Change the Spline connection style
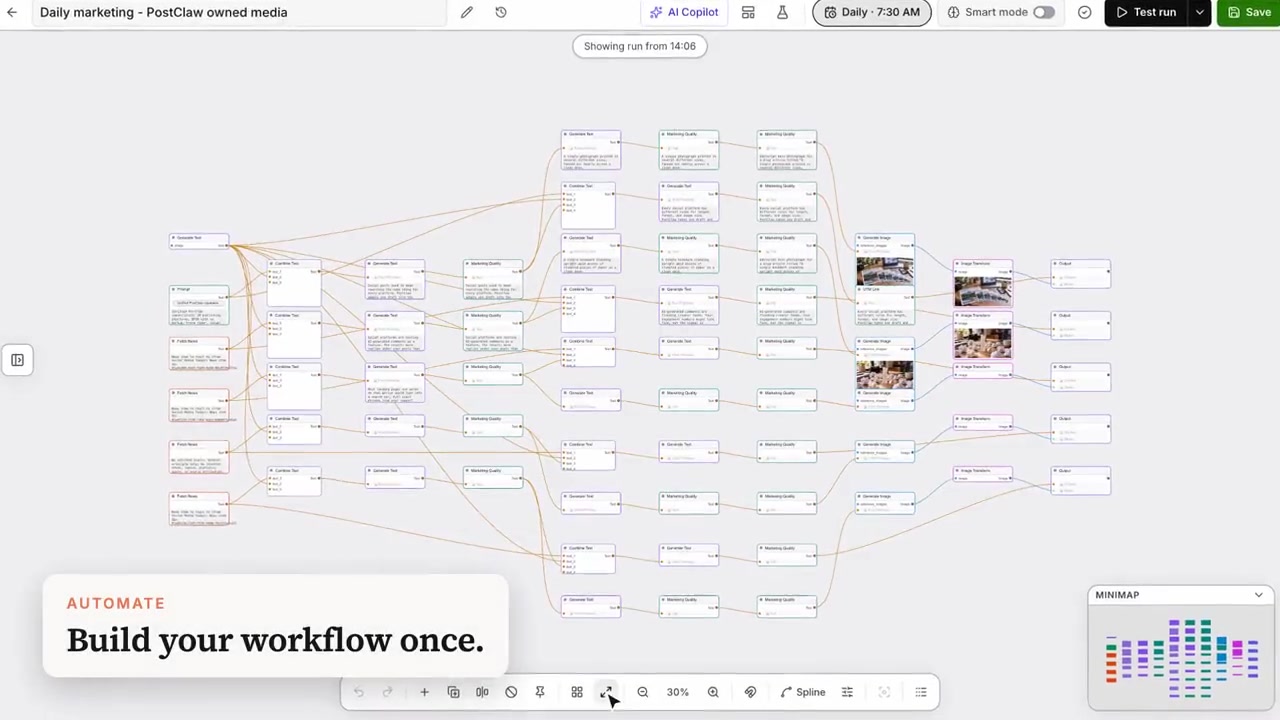Screen dimensions: 1280x720 [x=803, y=692]
